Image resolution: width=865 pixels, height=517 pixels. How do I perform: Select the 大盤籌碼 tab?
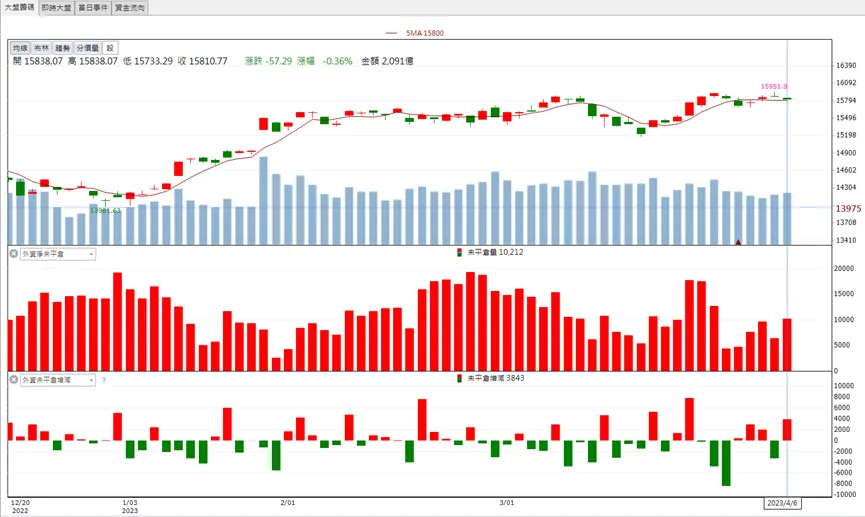pyautogui.click(x=19, y=8)
